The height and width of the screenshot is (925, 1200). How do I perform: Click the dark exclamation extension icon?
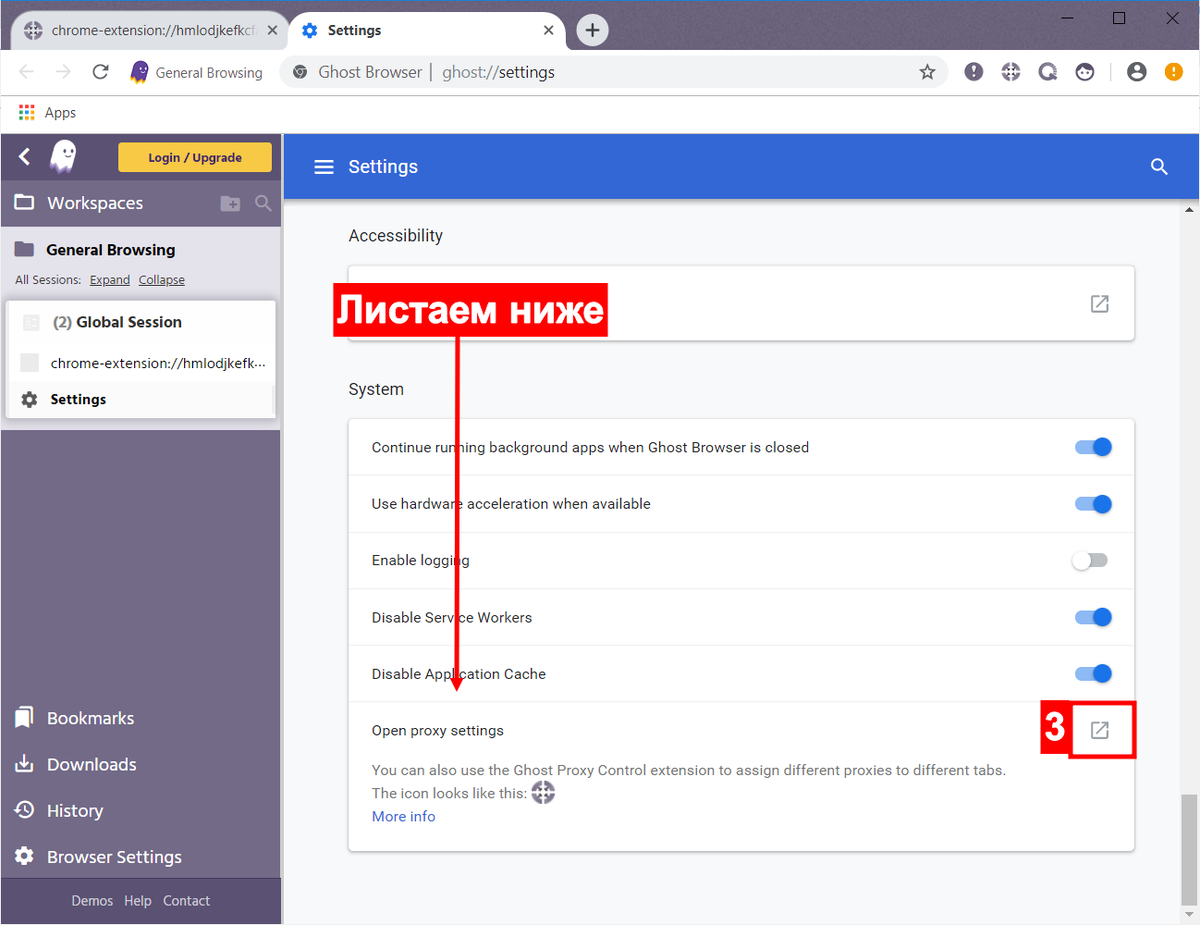974,72
